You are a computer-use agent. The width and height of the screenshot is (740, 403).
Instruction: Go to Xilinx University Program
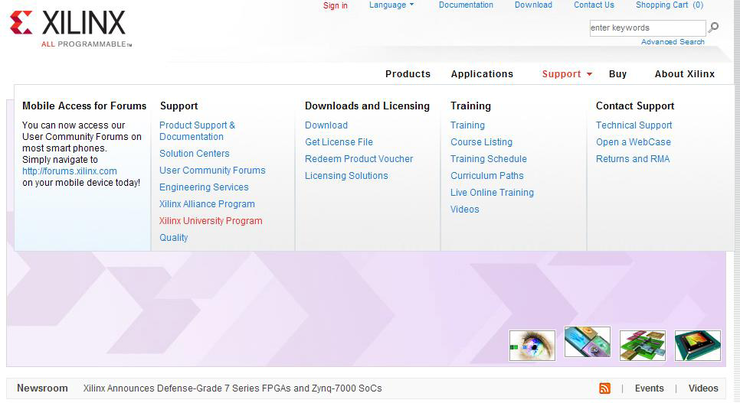tap(211, 221)
